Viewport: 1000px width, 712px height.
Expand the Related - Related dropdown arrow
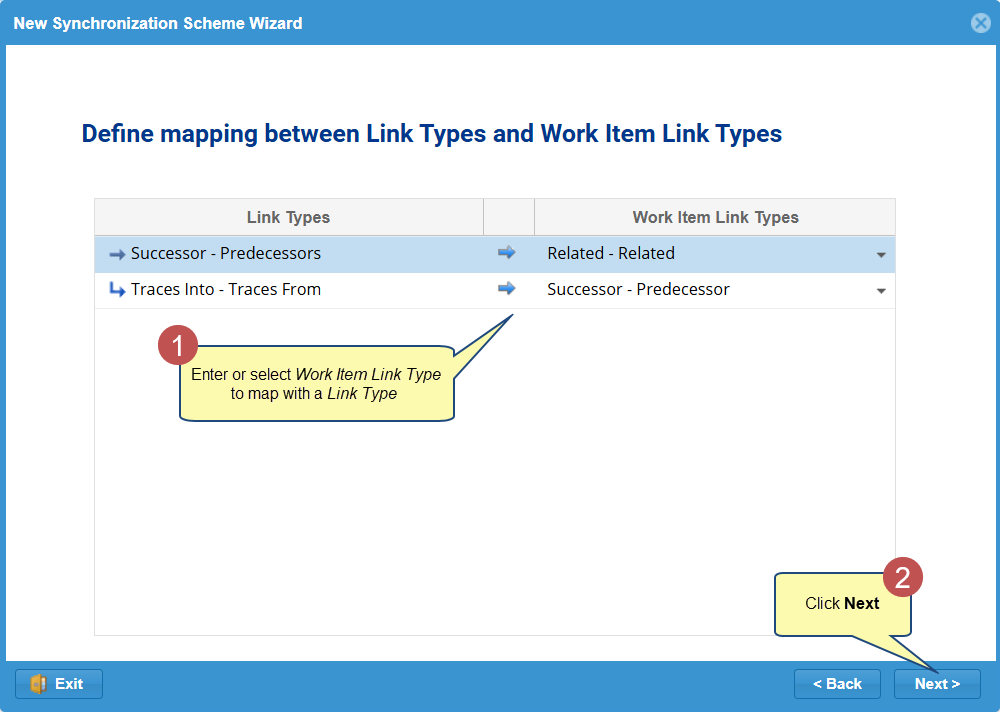coord(881,255)
